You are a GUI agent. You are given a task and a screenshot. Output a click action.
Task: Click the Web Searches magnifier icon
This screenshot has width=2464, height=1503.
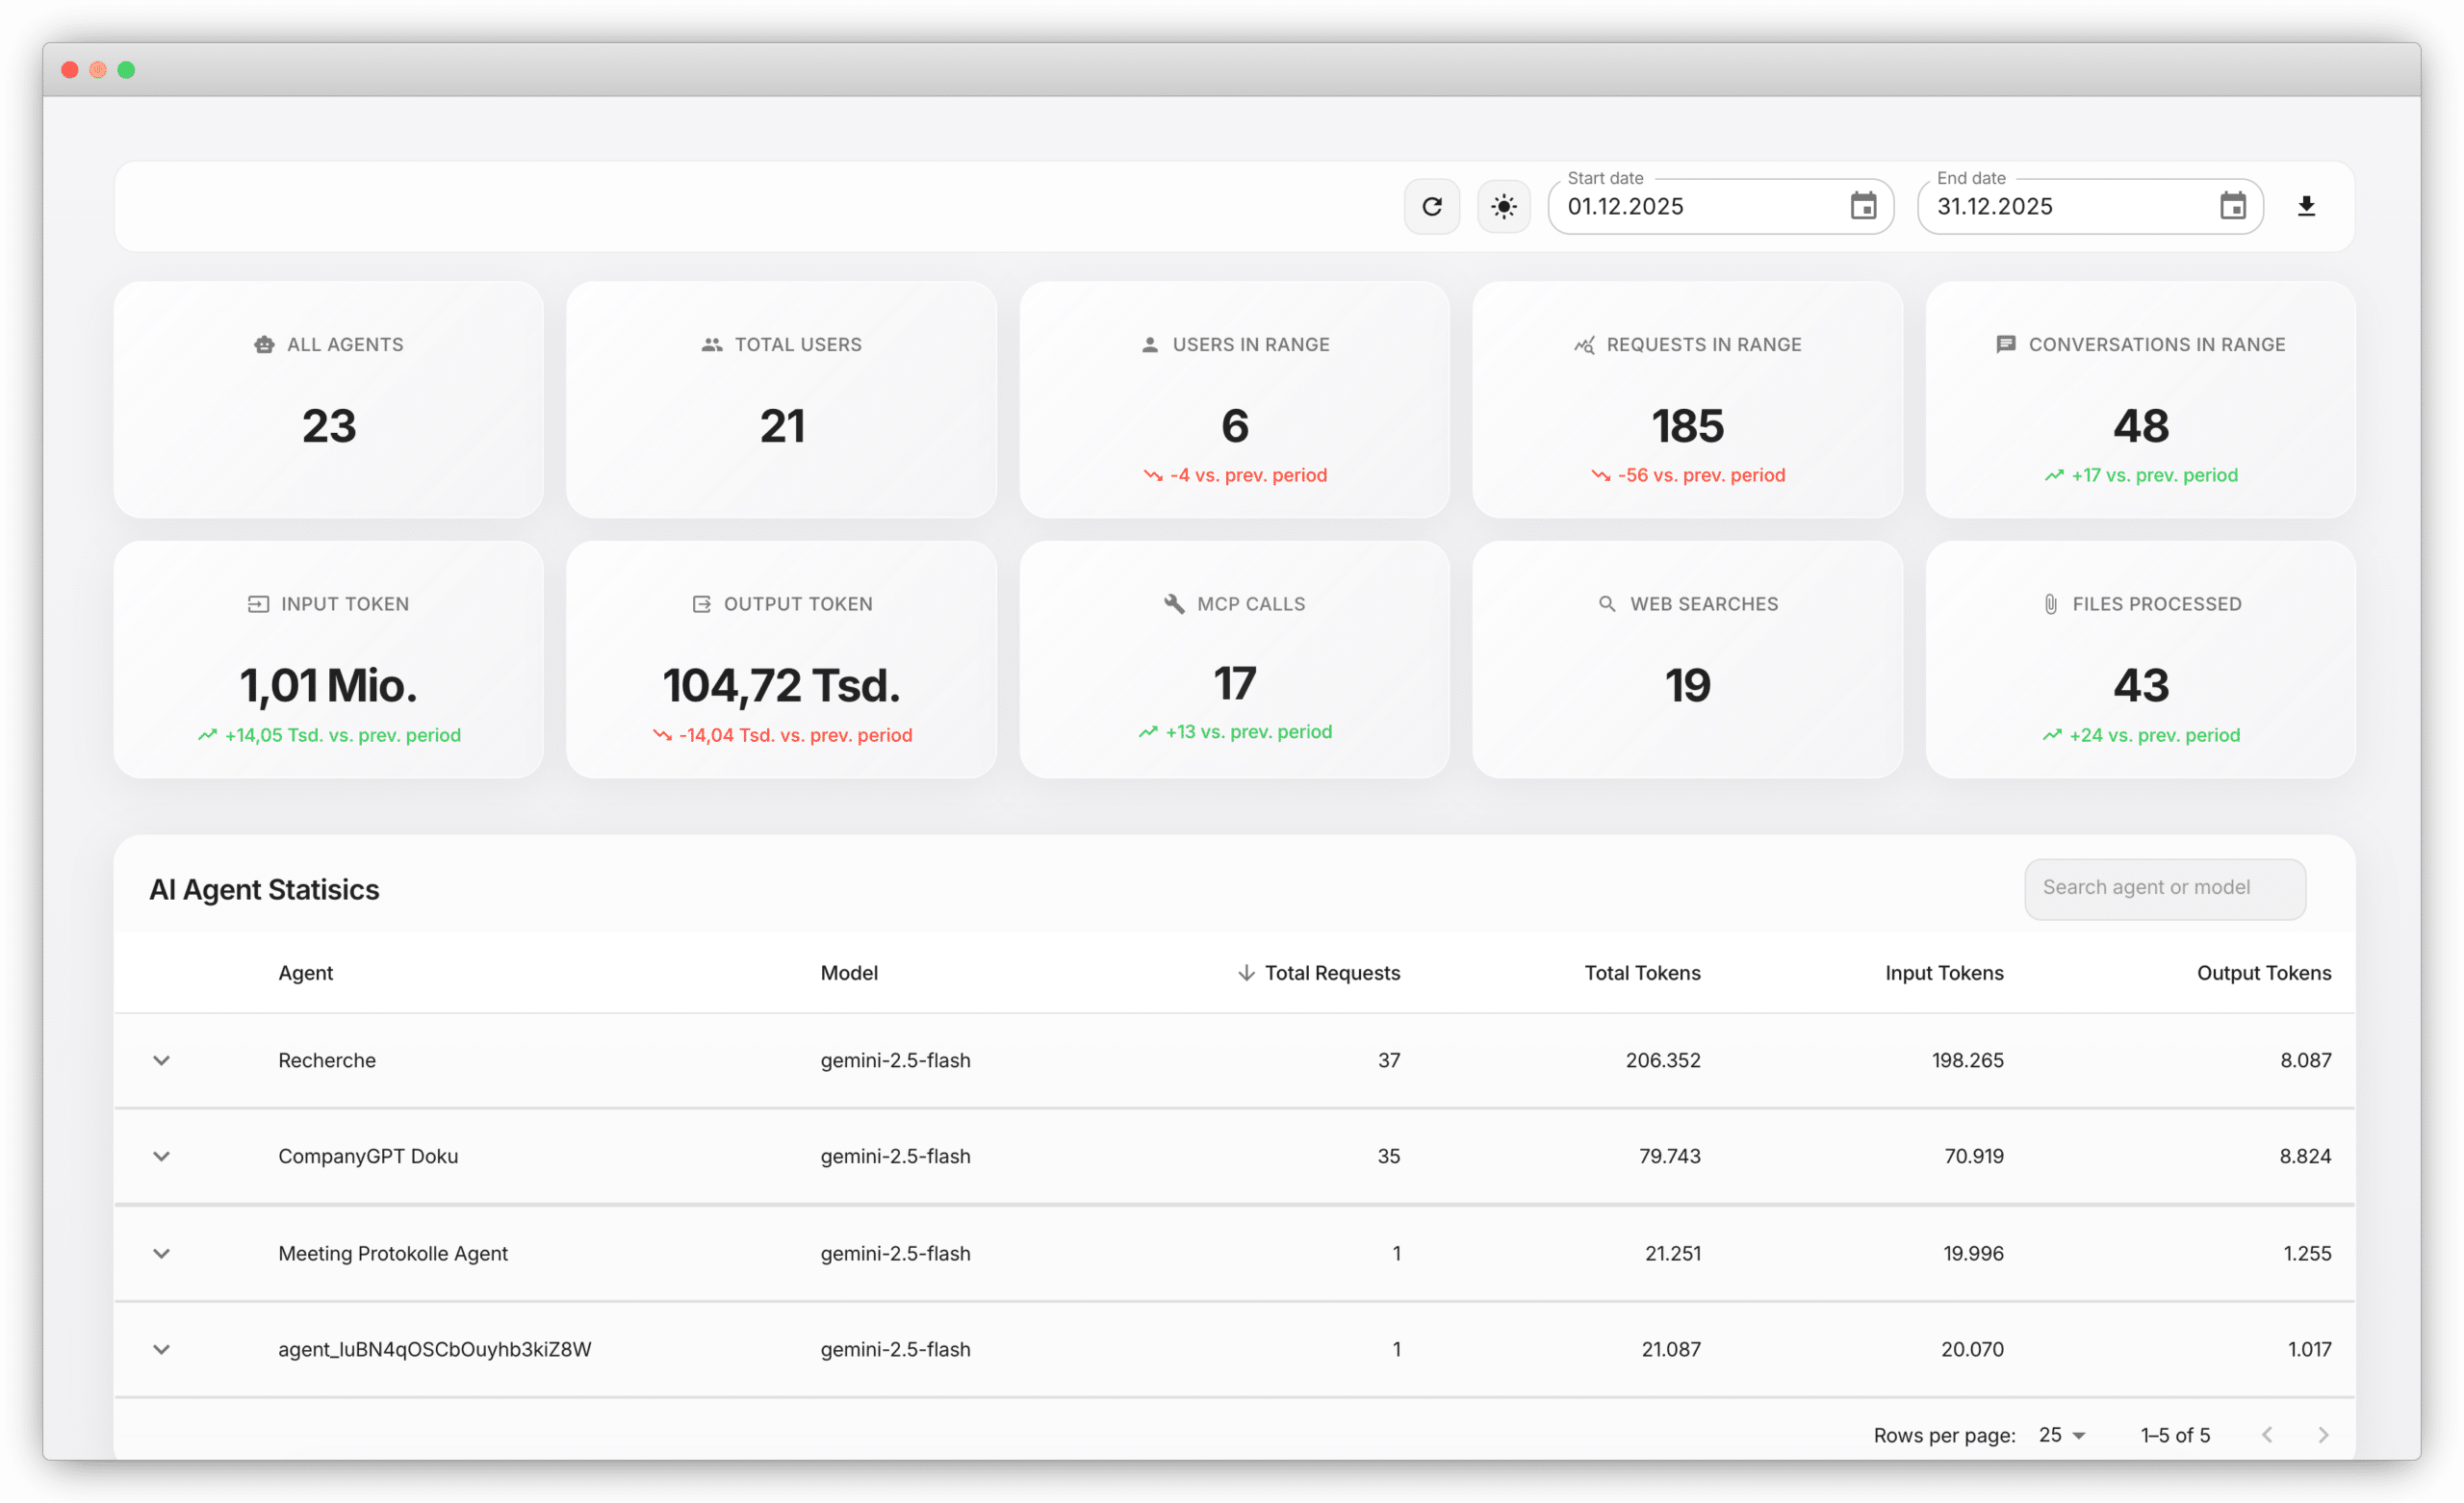click(x=1606, y=603)
